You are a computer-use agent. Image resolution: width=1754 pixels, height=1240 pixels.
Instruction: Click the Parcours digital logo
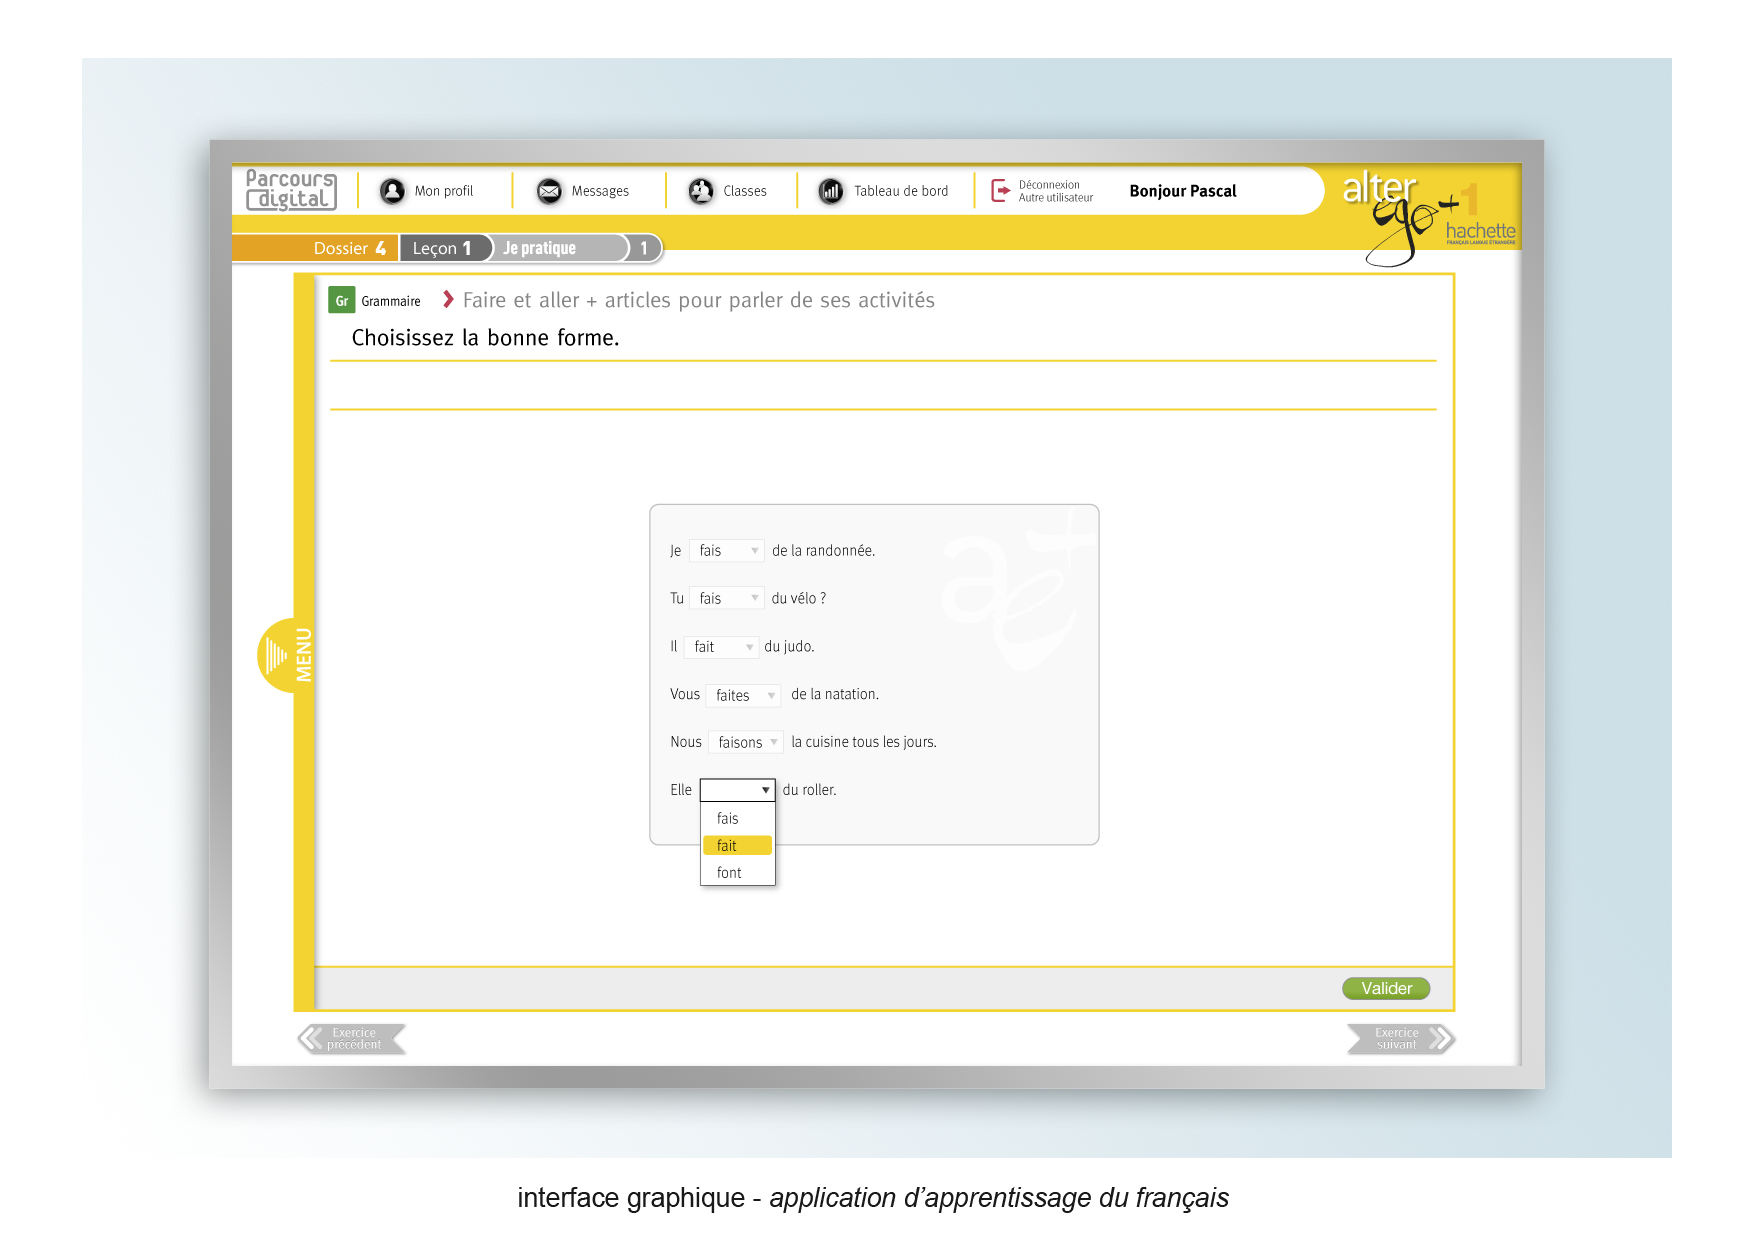(x=291, y=190)
